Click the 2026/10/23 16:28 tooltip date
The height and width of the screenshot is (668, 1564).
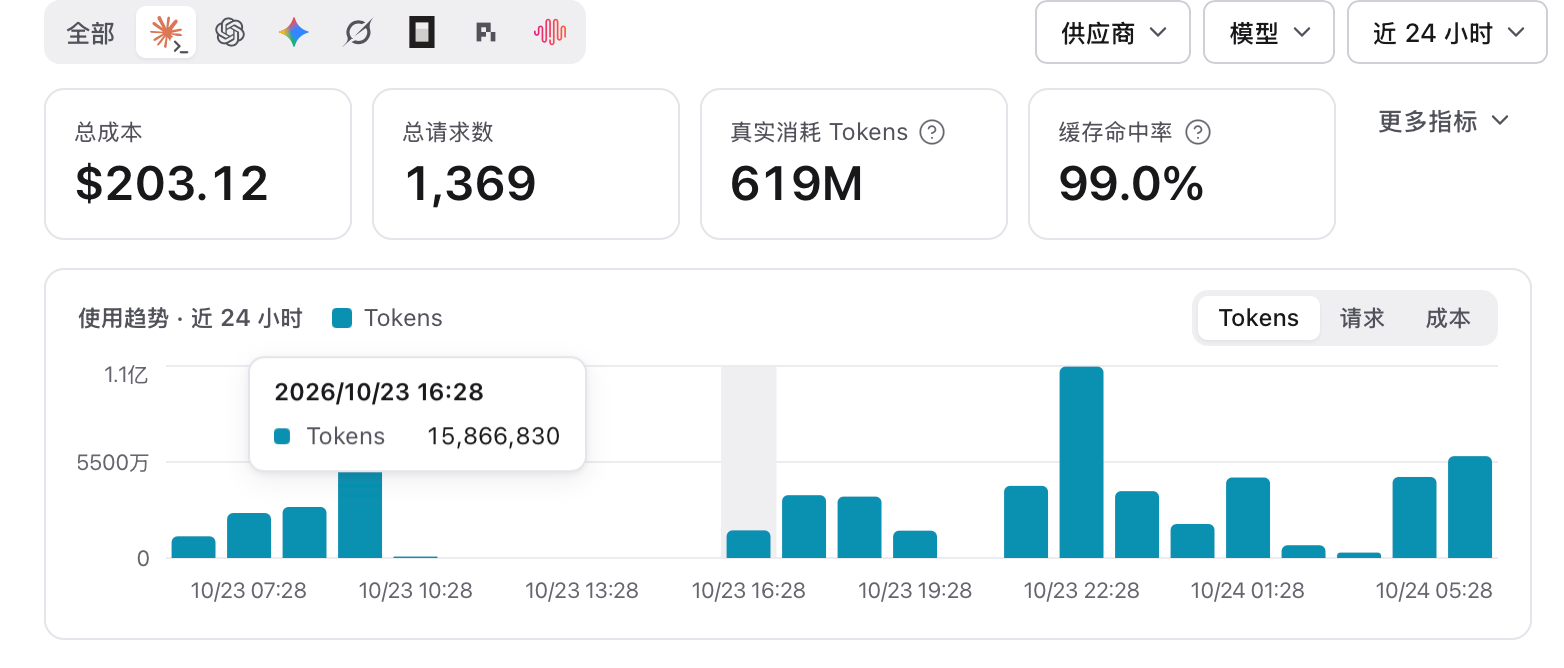[379, 392]
